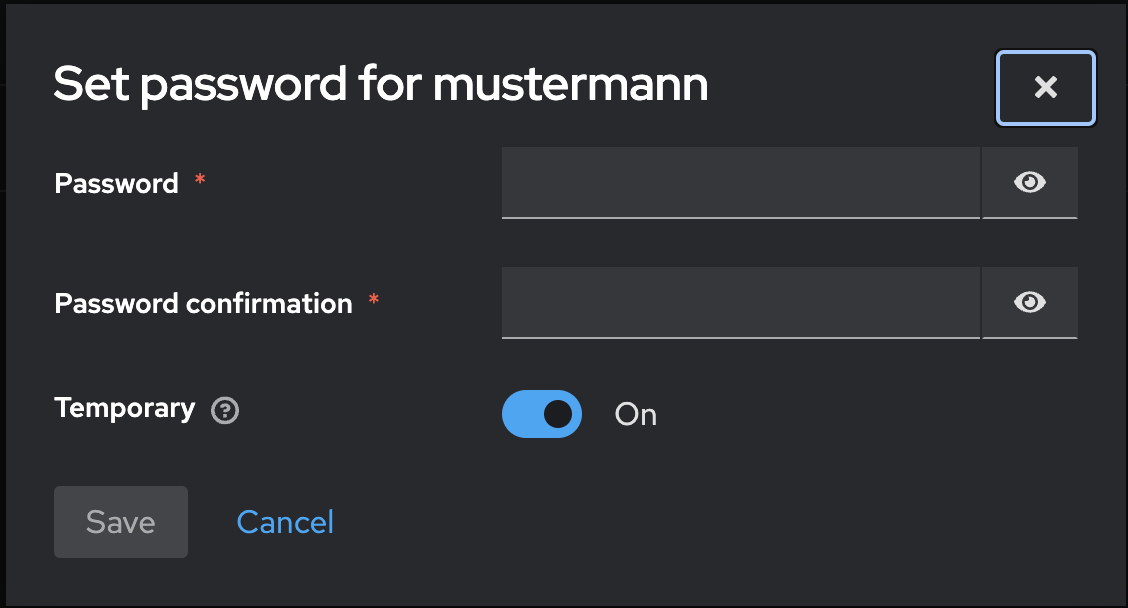Focus the Password confirmation input field
Viewport: 1128px width, 608px height.
click(740, 302)
